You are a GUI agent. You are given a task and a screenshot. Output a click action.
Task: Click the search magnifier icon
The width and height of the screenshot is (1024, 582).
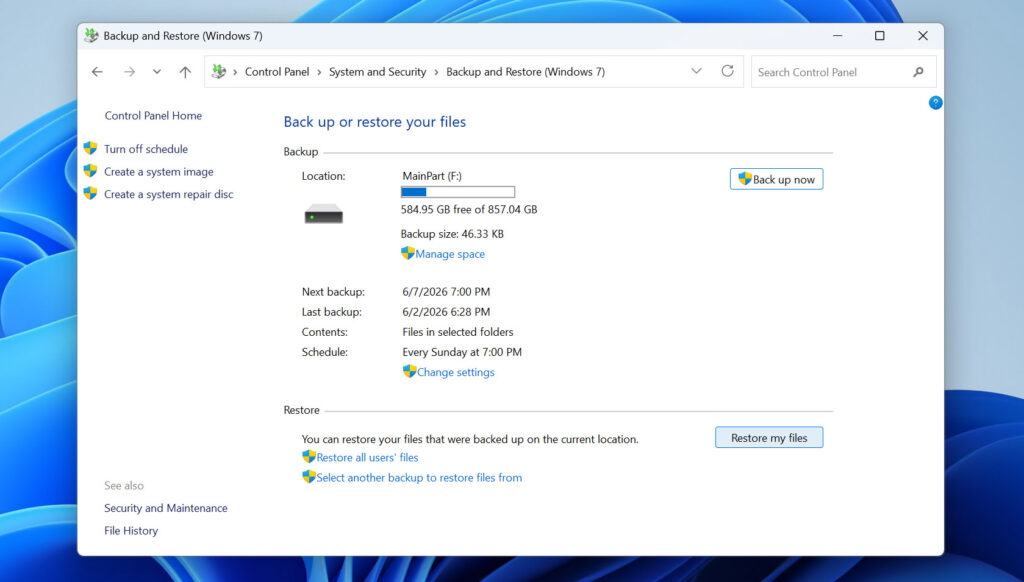918,72
